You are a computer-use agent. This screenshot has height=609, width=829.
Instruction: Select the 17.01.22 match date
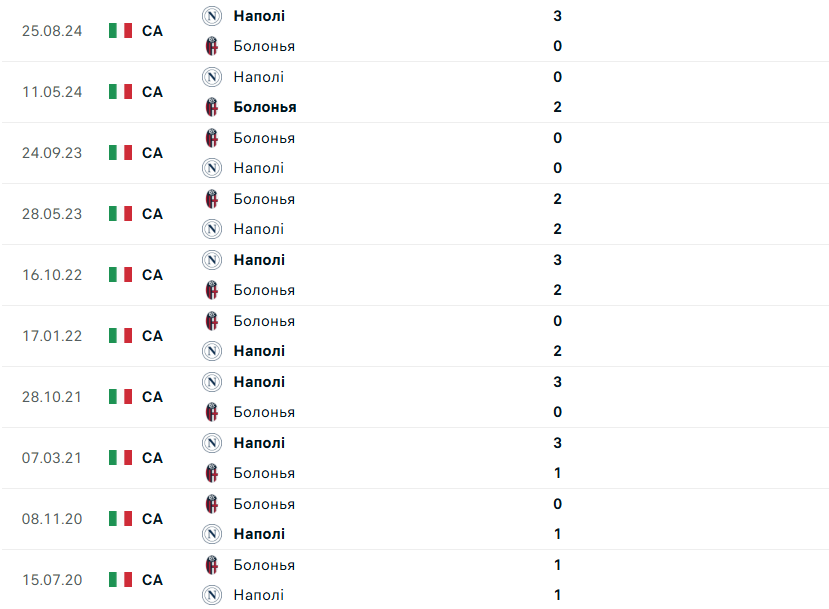52,336
